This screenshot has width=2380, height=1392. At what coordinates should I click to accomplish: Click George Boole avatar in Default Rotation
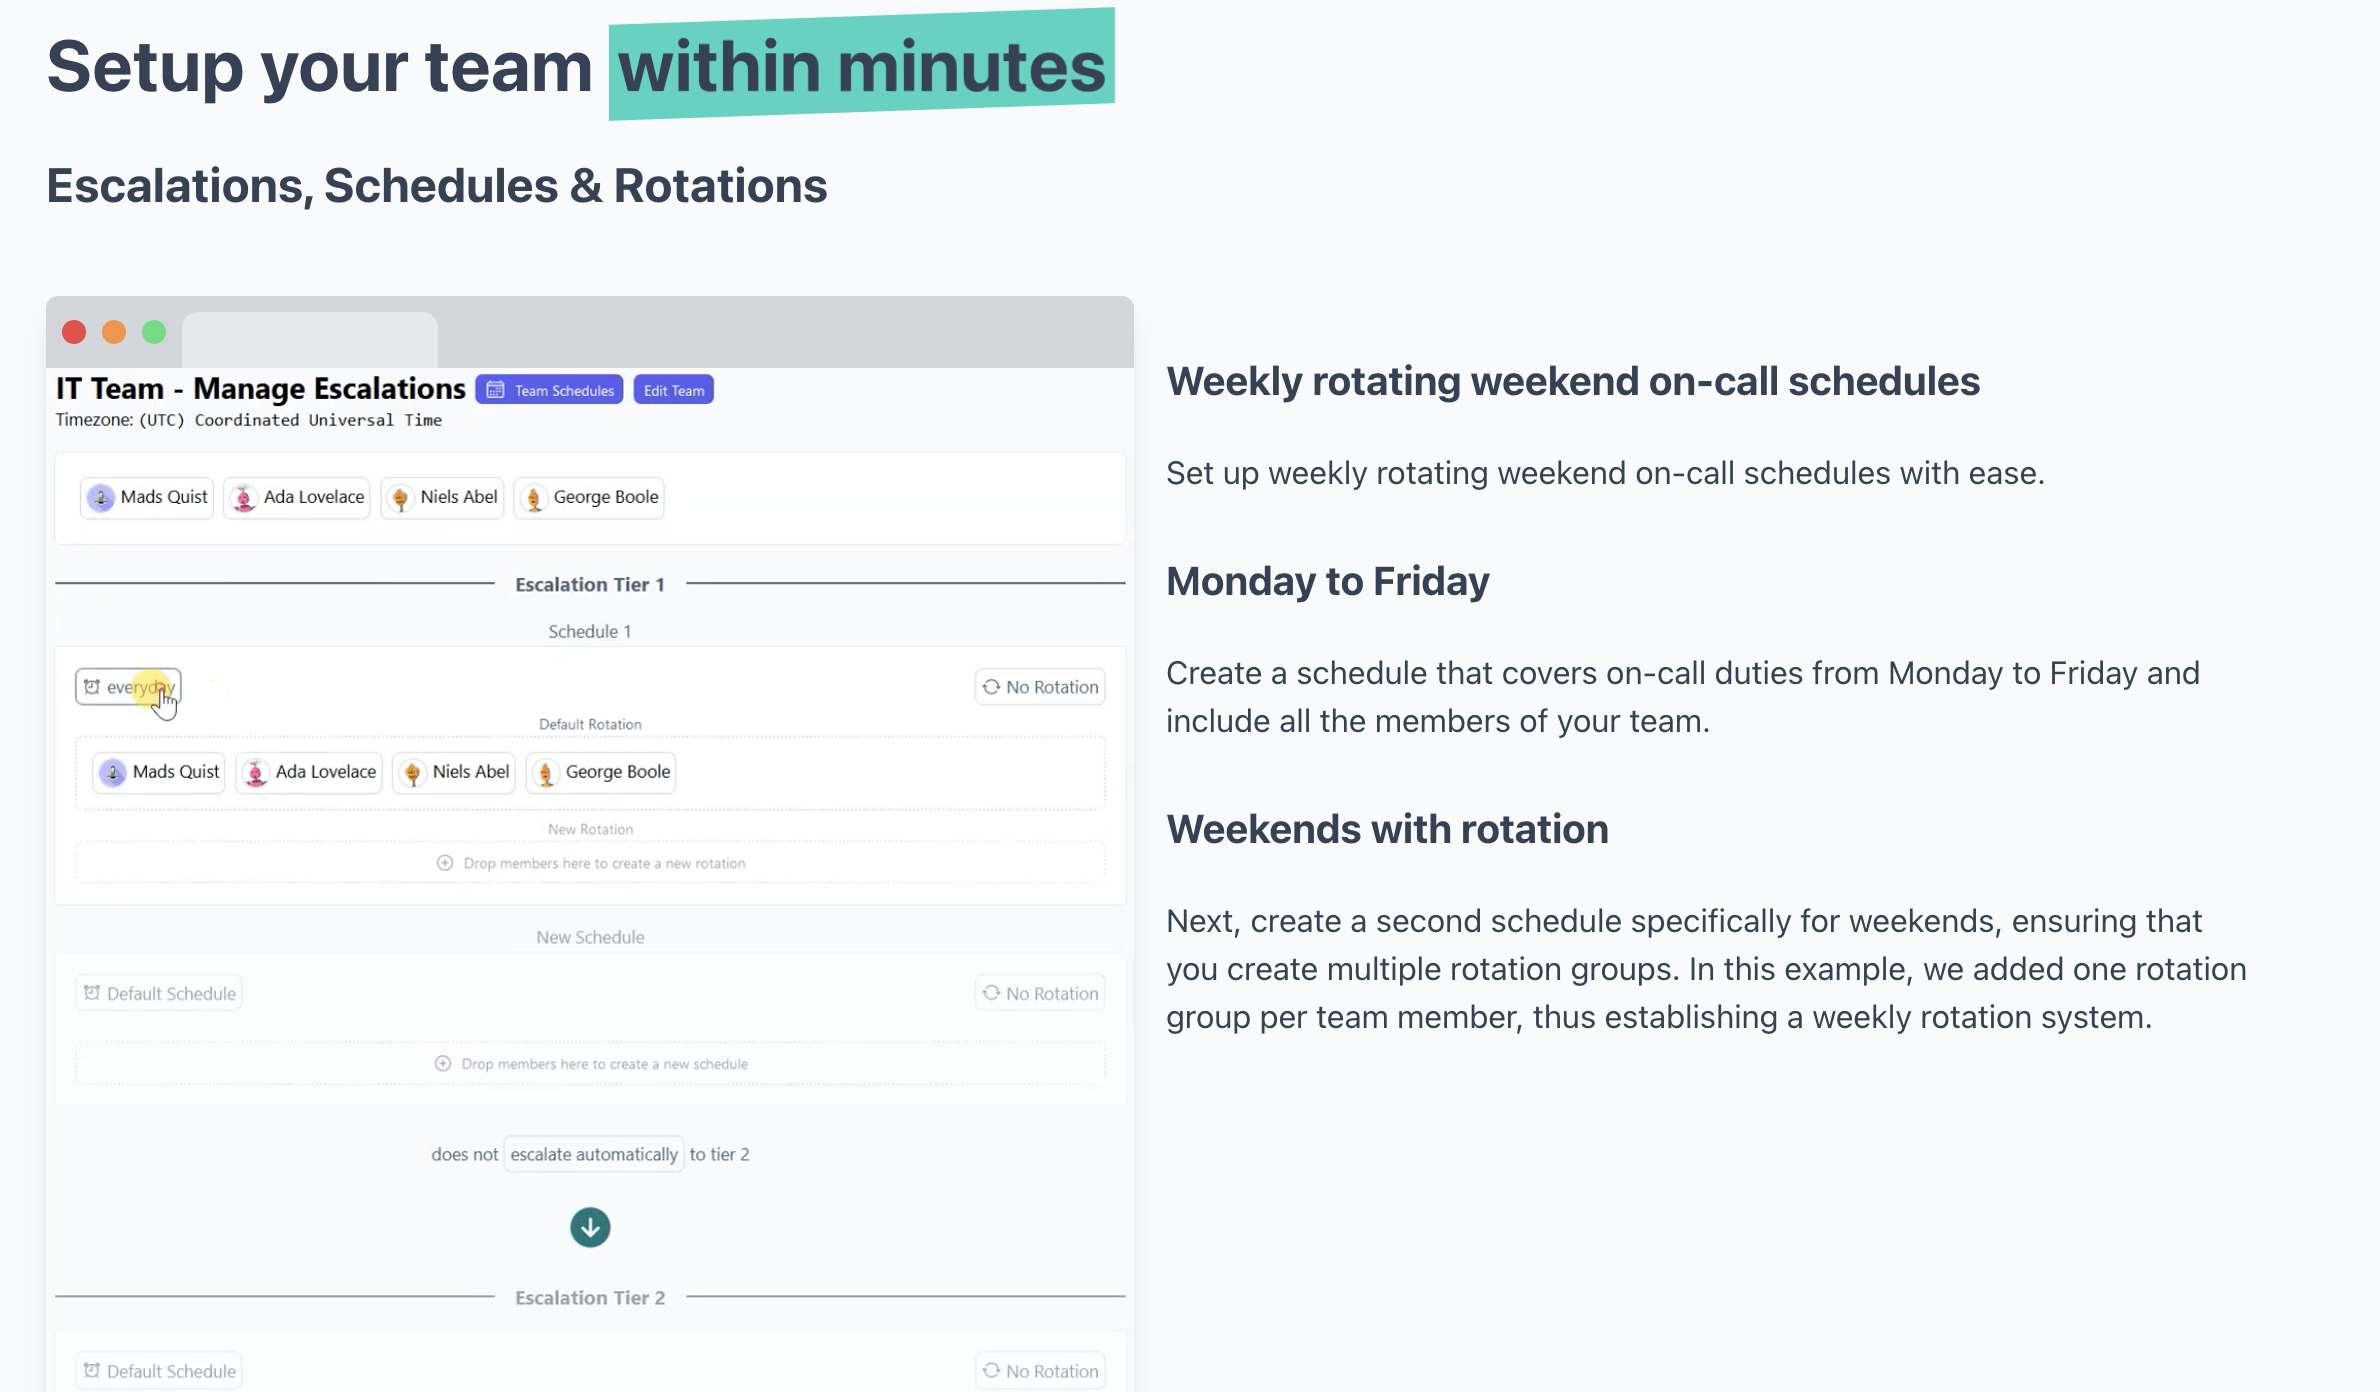(x=546, y=773)
